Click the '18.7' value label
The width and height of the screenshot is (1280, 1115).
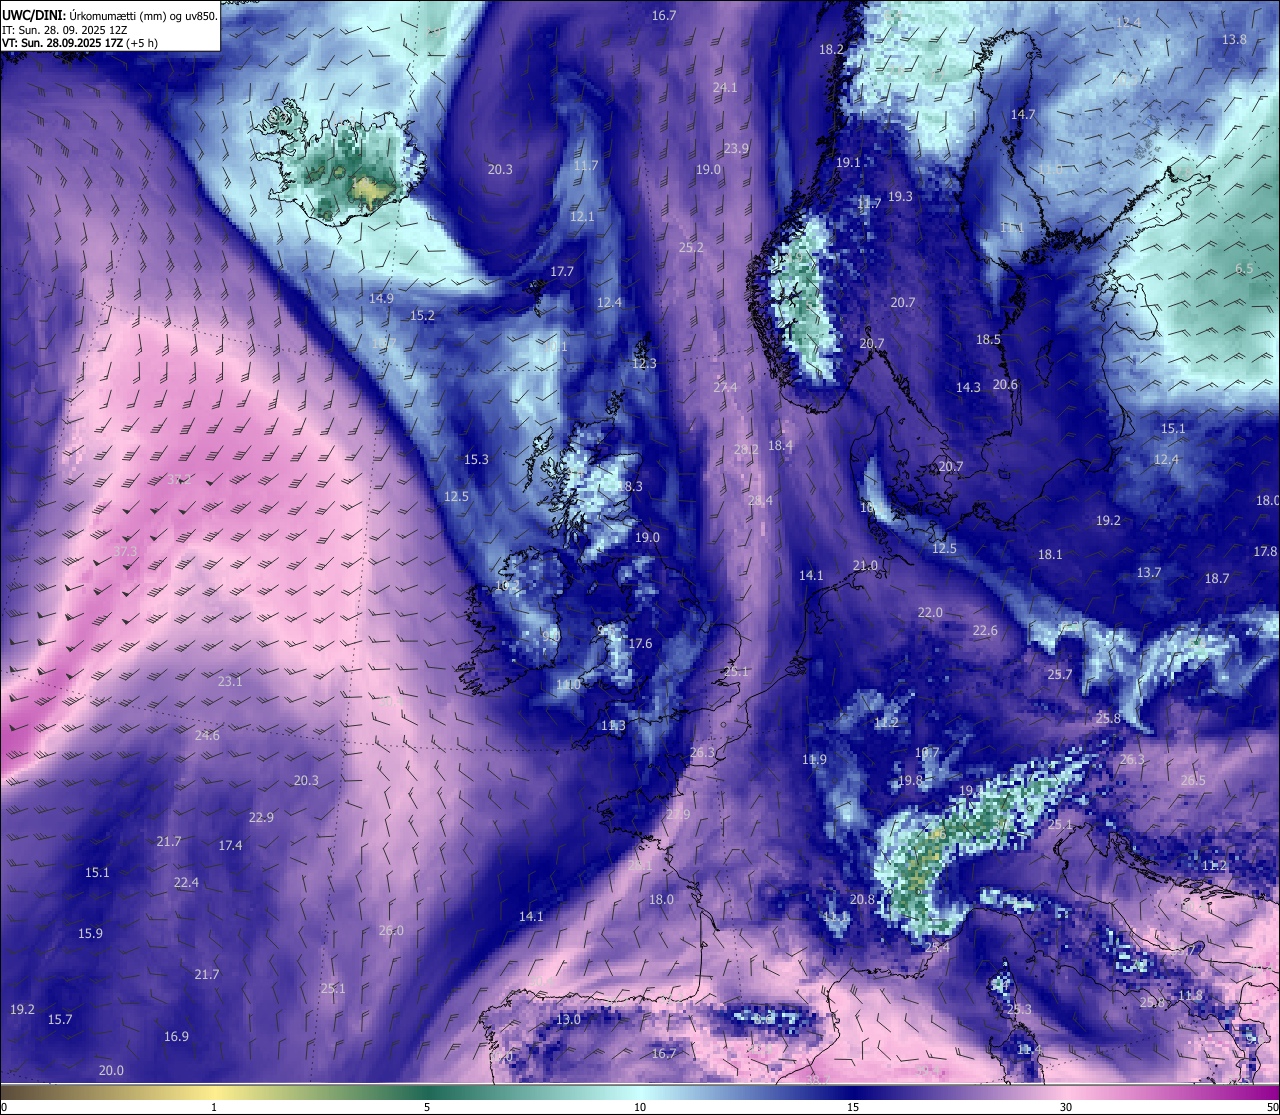(1217, 578)
